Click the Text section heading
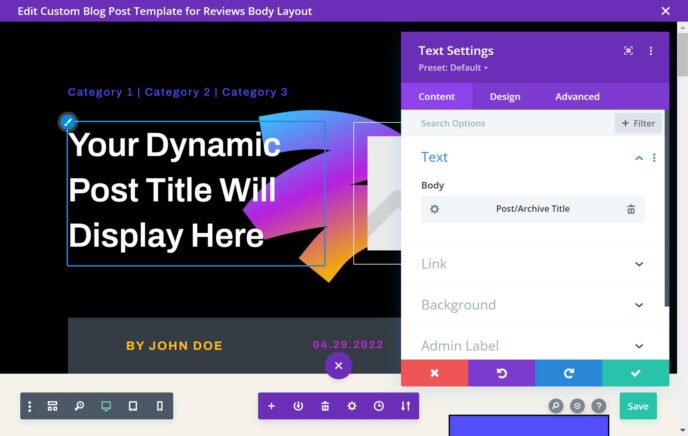This screenshot has height=436, width=688. pyautogui.click(x=434, y=157)
